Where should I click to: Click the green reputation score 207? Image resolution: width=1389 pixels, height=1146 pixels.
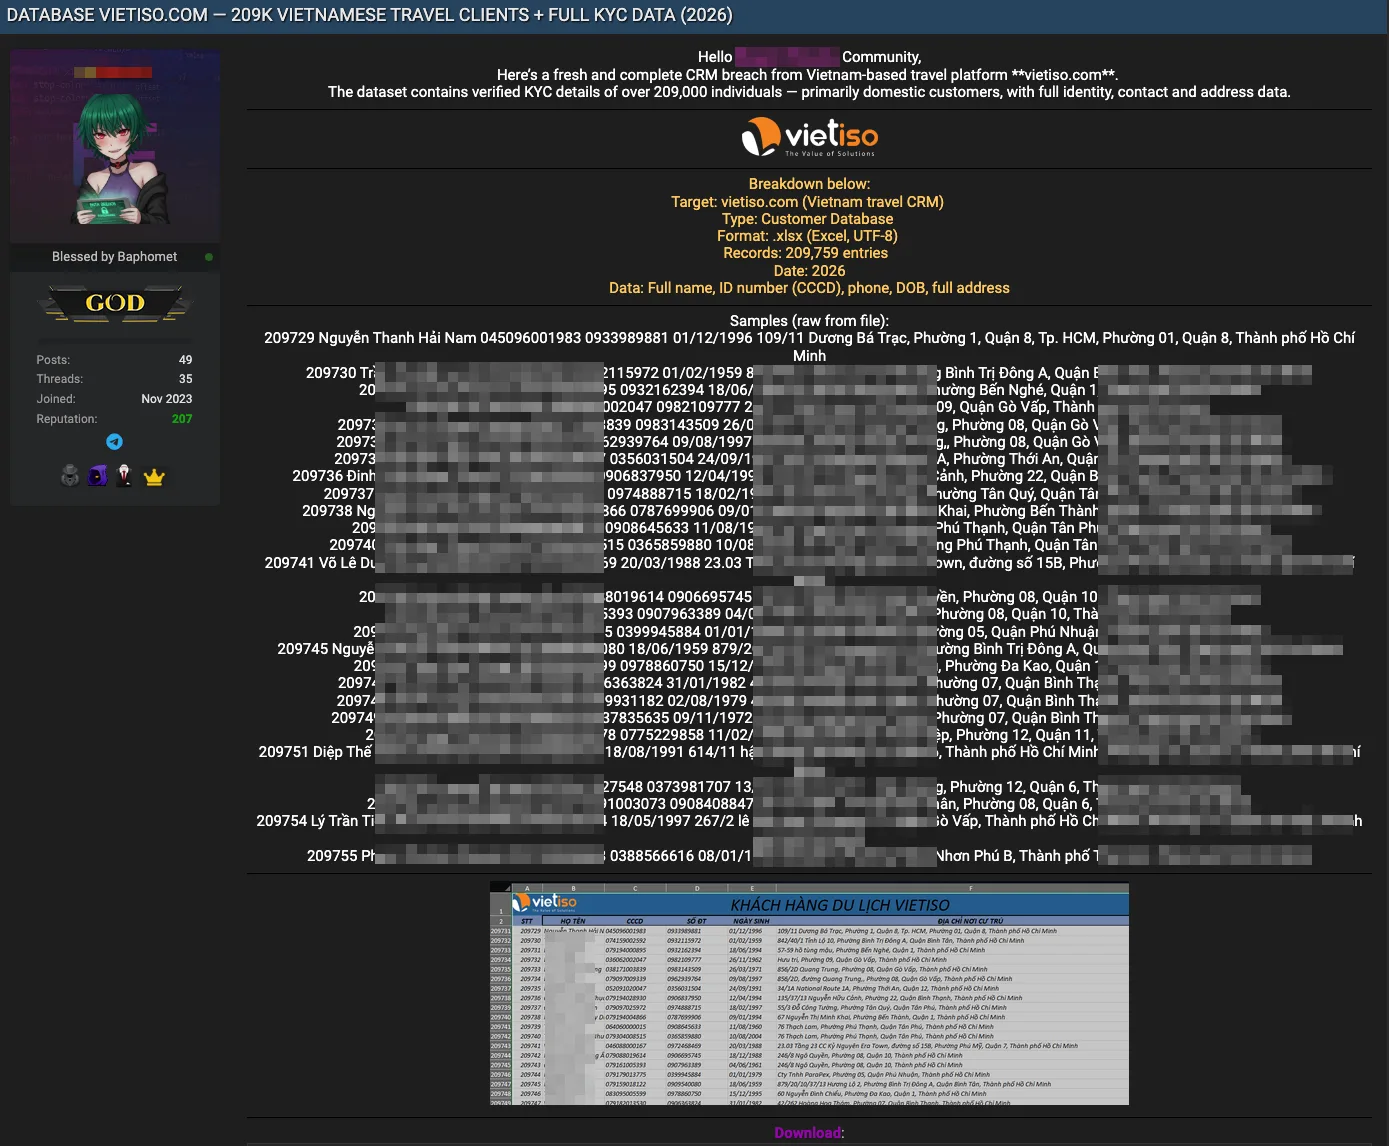coord(182,419)
